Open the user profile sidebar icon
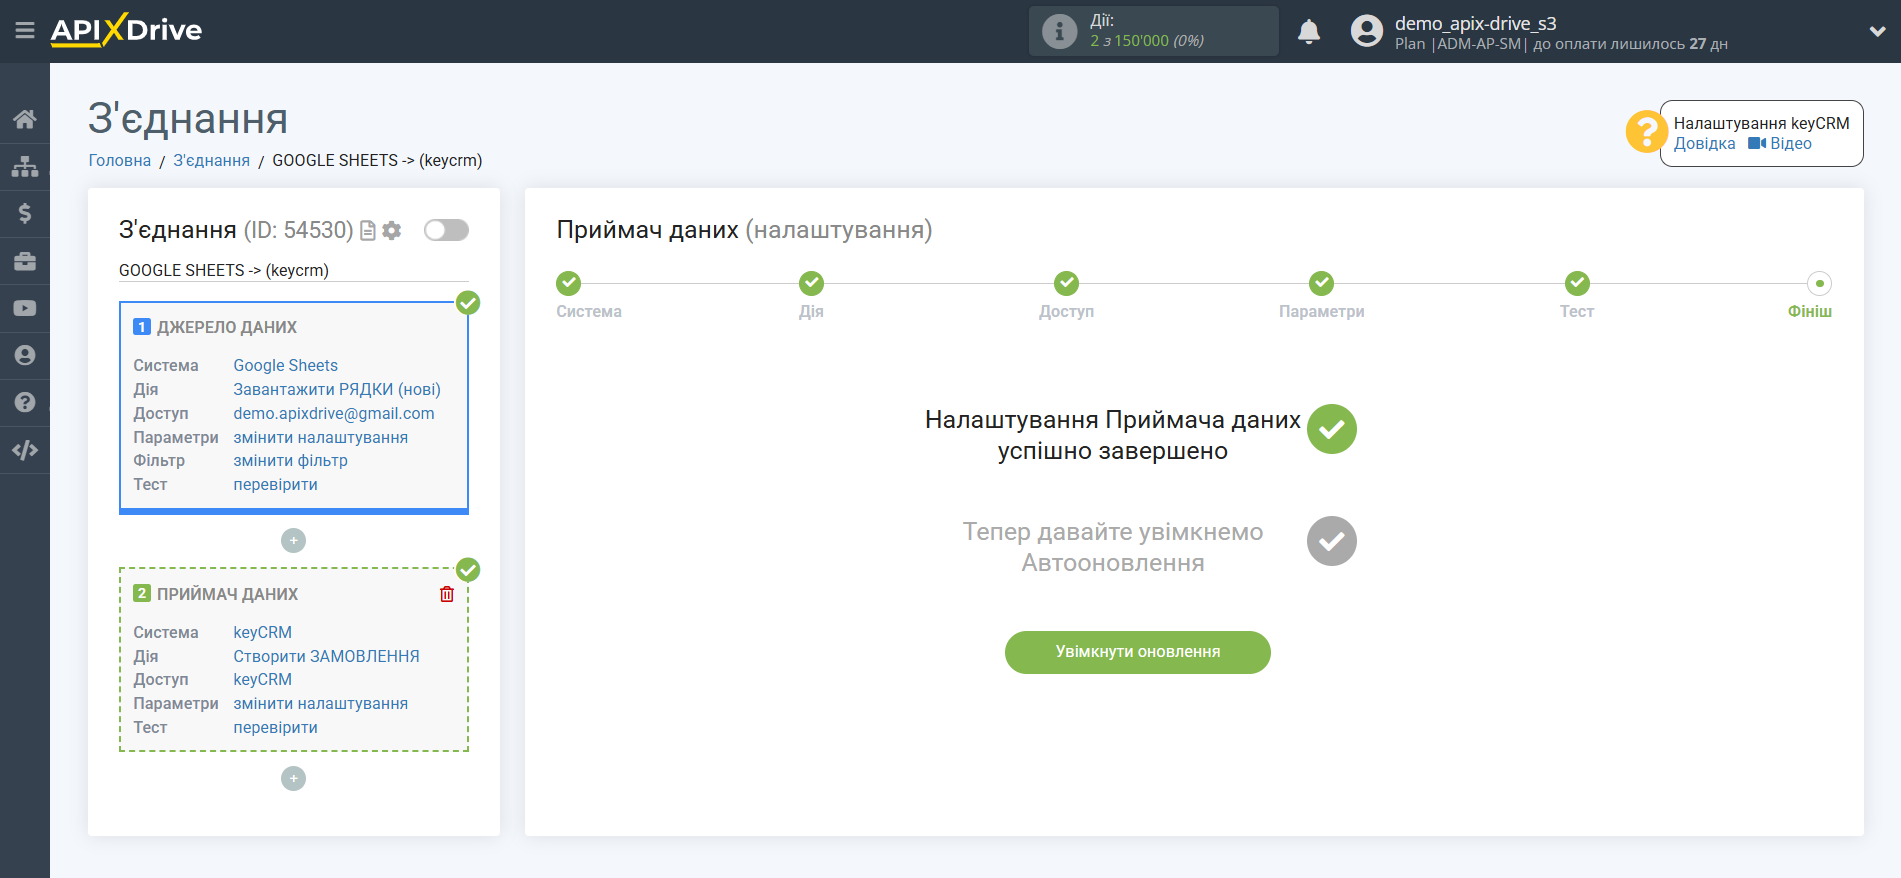The image size is (1901, 878). click(25, 355)
